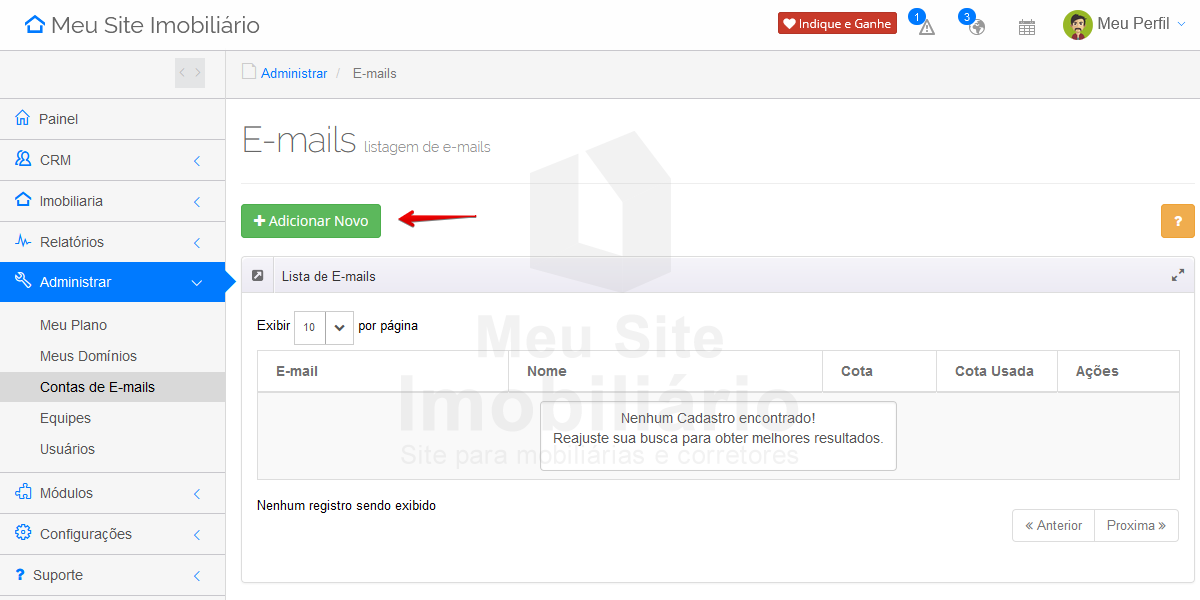Expand the Lista de E-mails panel fullscreen

[1177, 276]
